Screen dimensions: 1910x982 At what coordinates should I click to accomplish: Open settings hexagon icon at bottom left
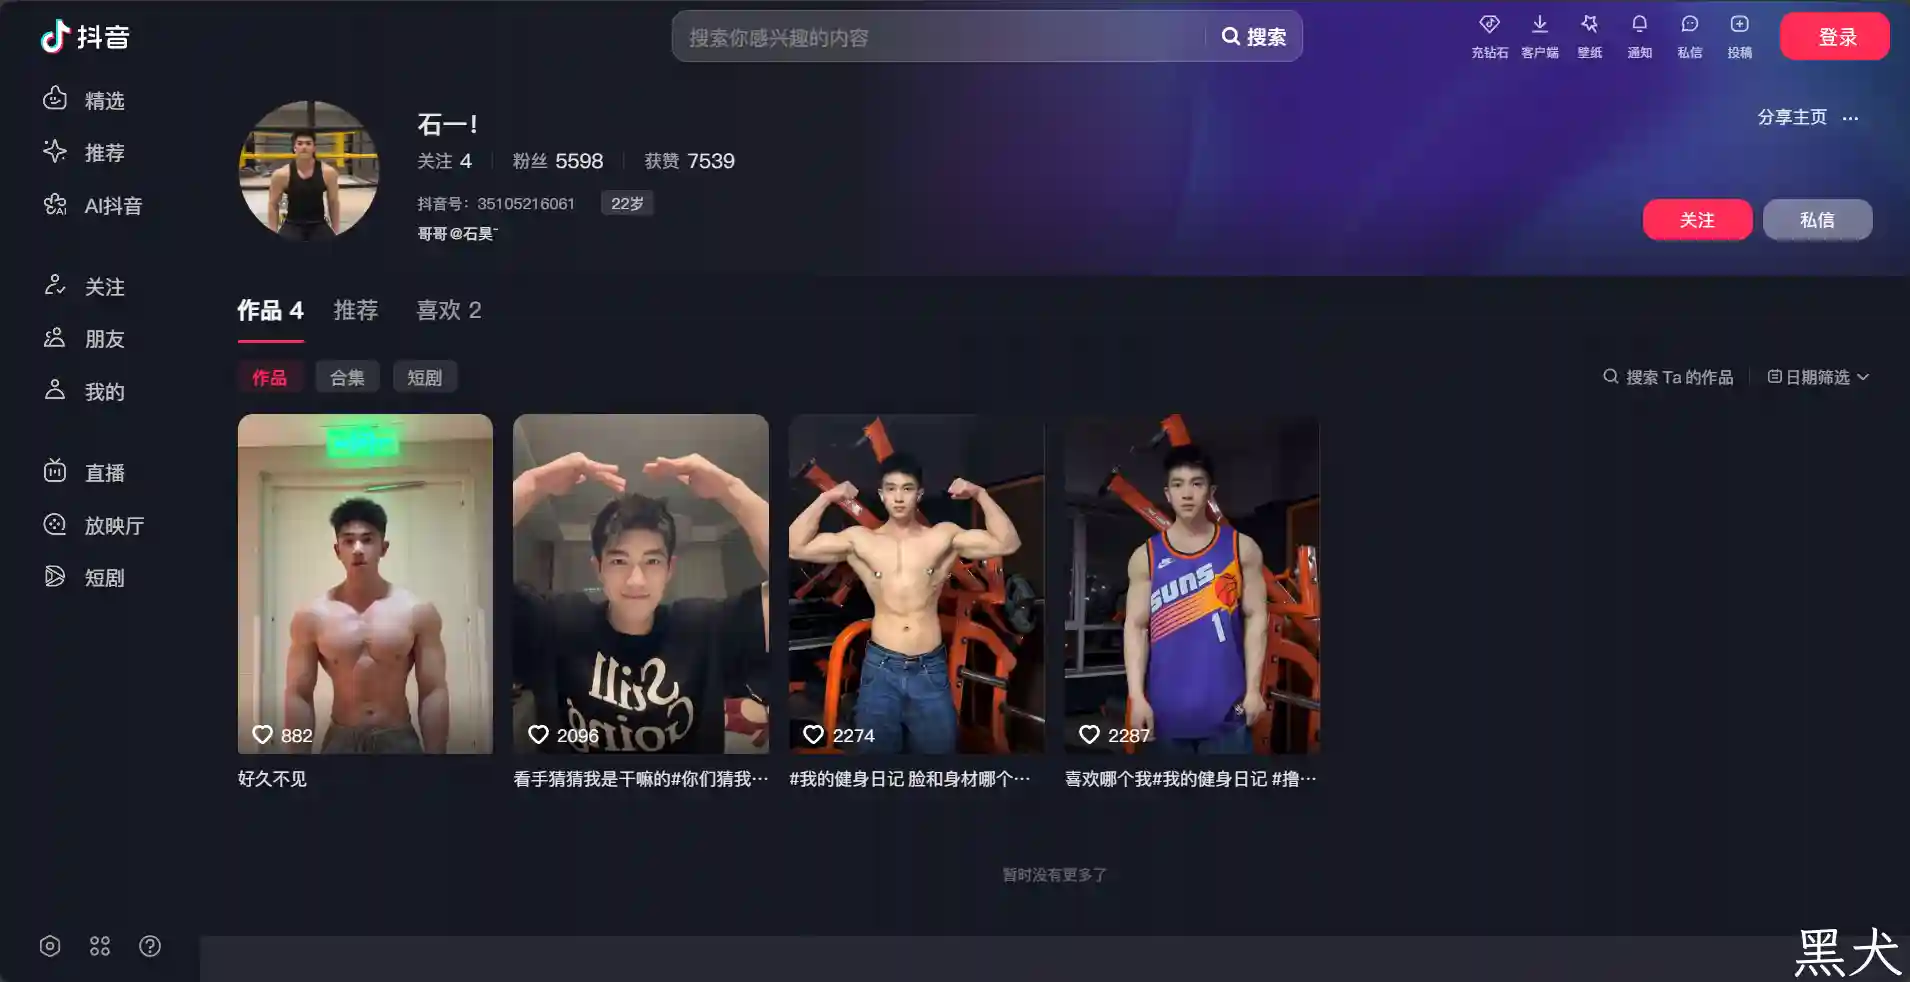50,946
